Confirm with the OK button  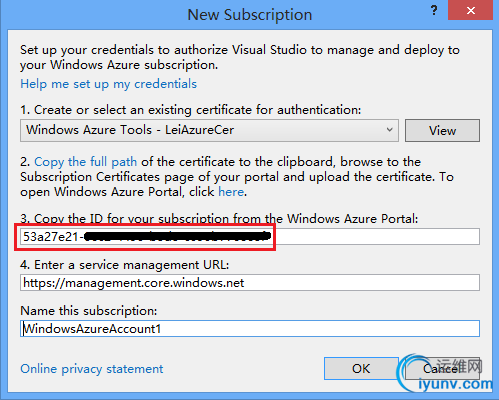point(361,369)
